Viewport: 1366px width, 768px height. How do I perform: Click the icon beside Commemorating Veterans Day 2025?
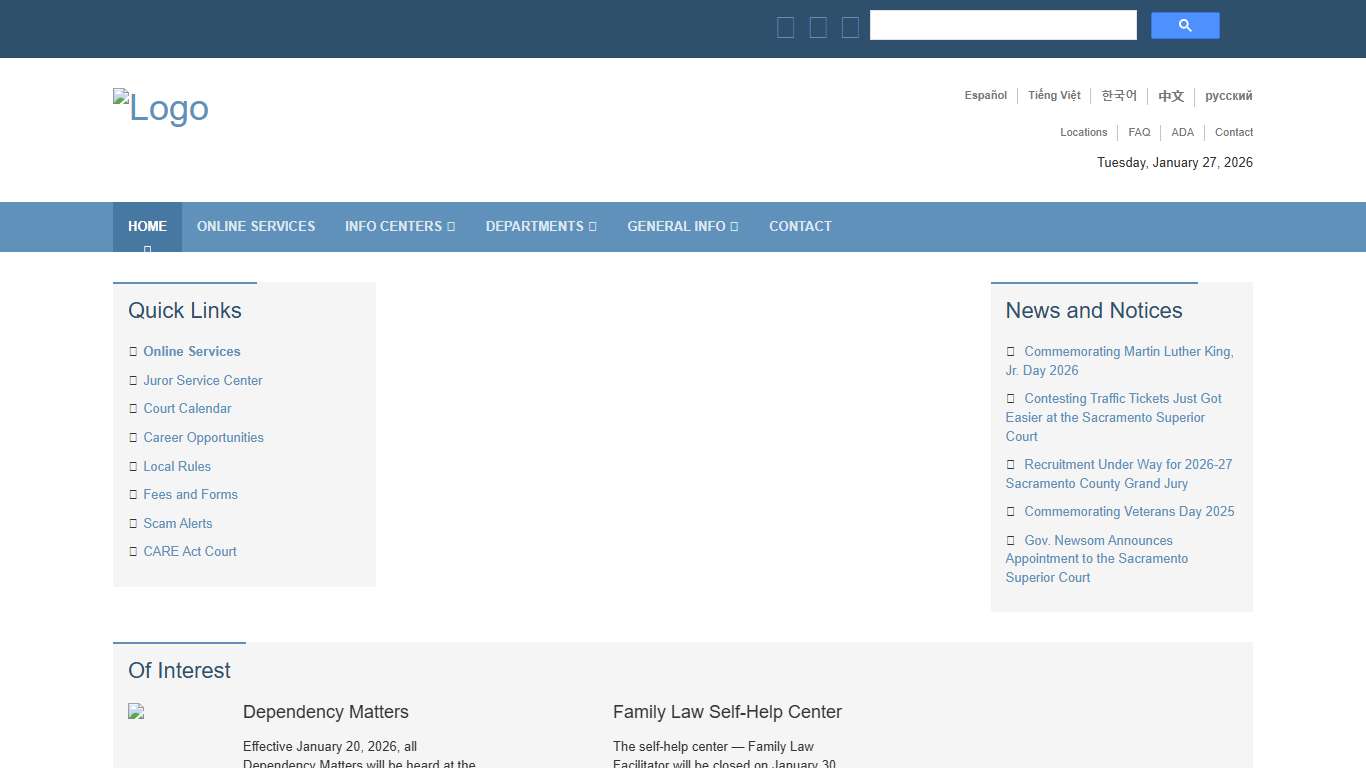pos(1010,511)
